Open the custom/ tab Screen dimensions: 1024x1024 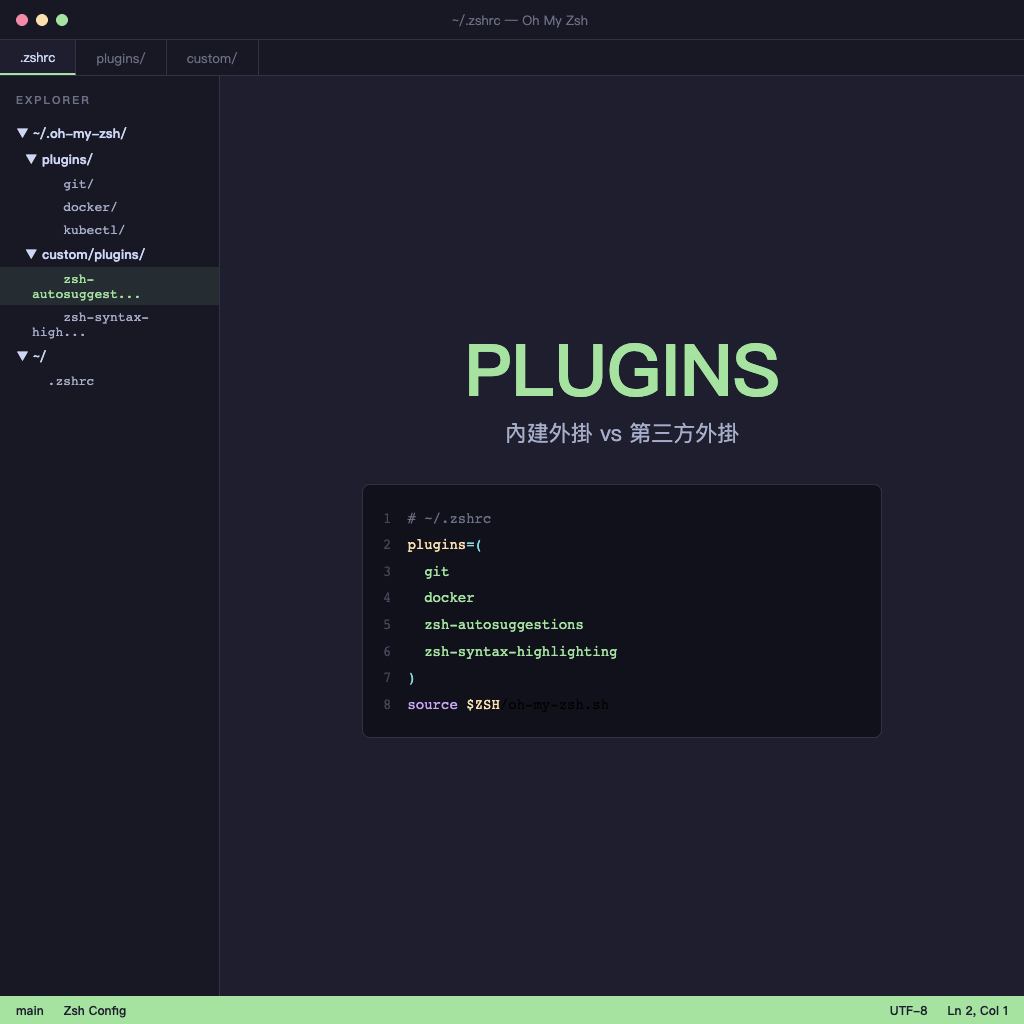[211, 58]
